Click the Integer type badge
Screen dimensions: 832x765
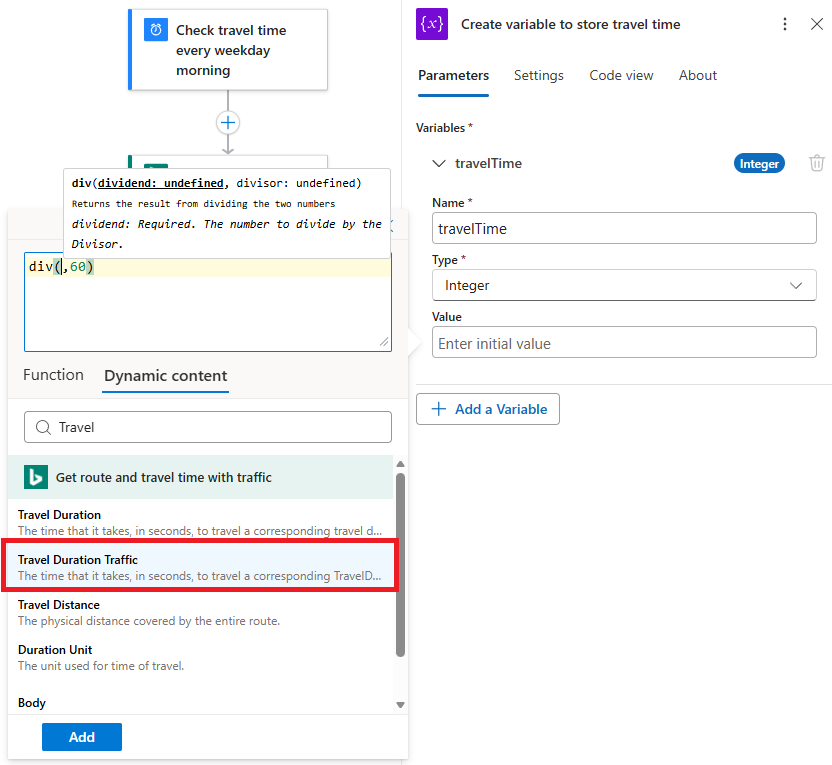click(759, 163)
